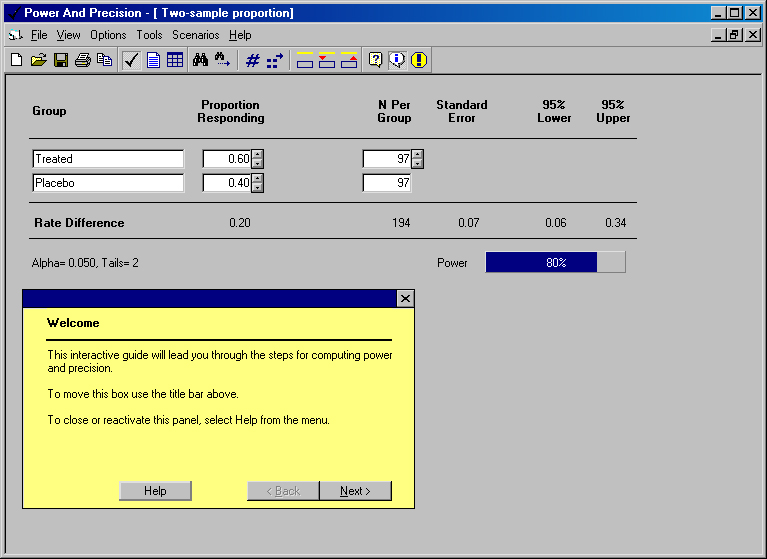Click the Treated group name field
Image resolution: width=767 pixels, height=559 pixels.
pyautogui.click(x=108, y=159)
